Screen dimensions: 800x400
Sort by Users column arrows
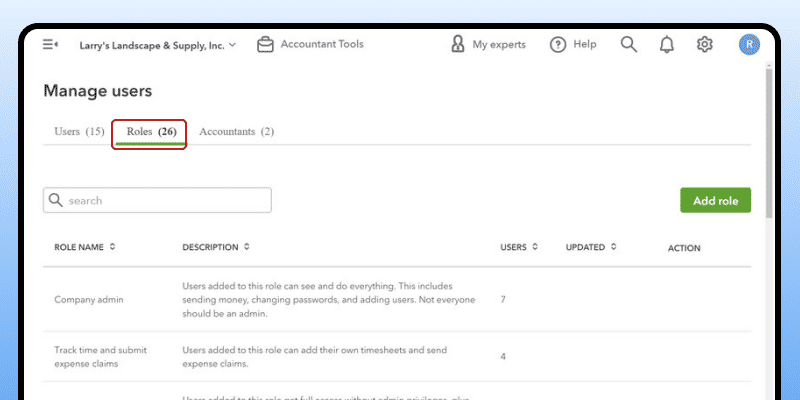pyautogui.click(x=535, y=246)
